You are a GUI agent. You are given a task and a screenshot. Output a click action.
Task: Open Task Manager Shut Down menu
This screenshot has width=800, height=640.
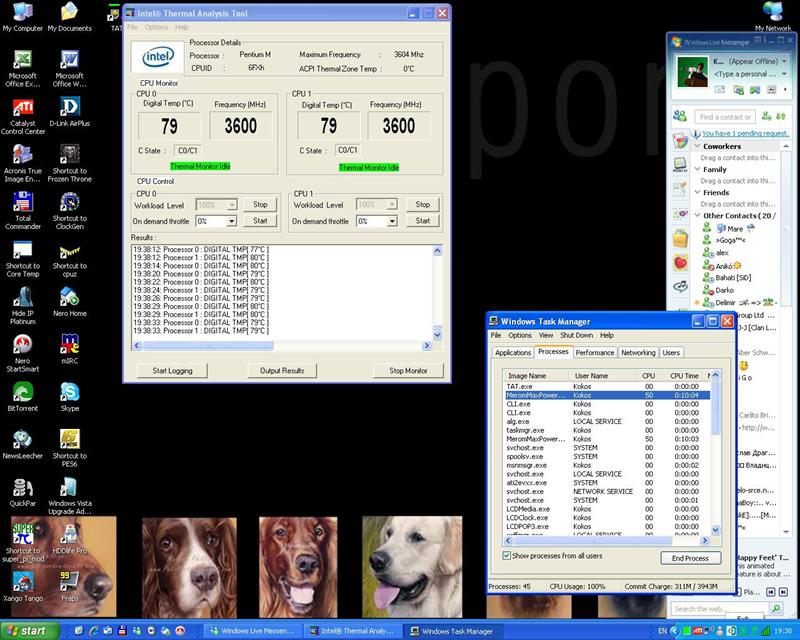576,335
